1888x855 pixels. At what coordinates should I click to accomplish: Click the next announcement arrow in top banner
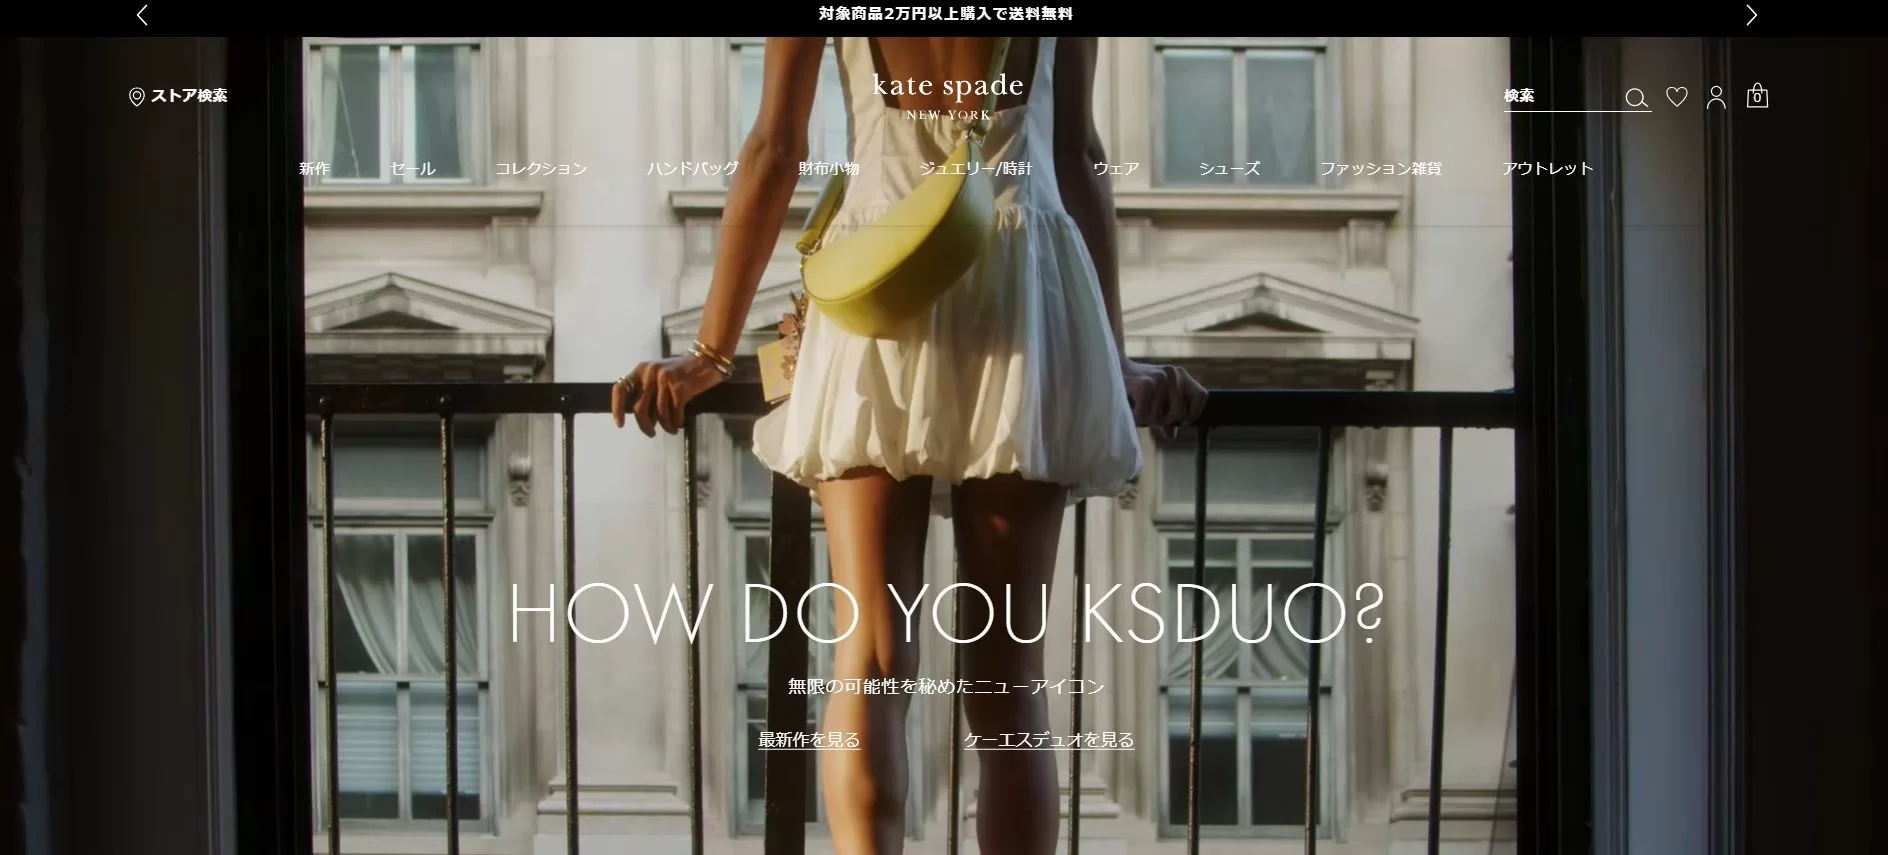pyautogui.click(x=1751, y=15)
